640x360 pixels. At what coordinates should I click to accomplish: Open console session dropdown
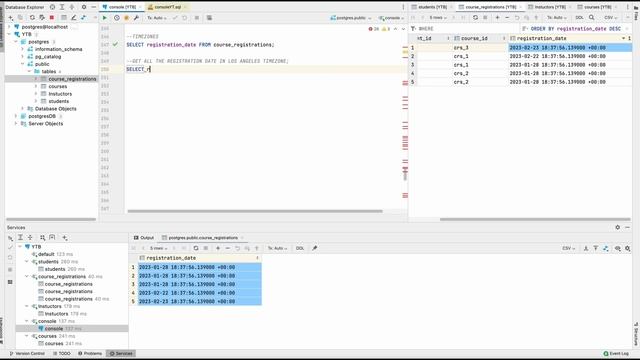391,18
